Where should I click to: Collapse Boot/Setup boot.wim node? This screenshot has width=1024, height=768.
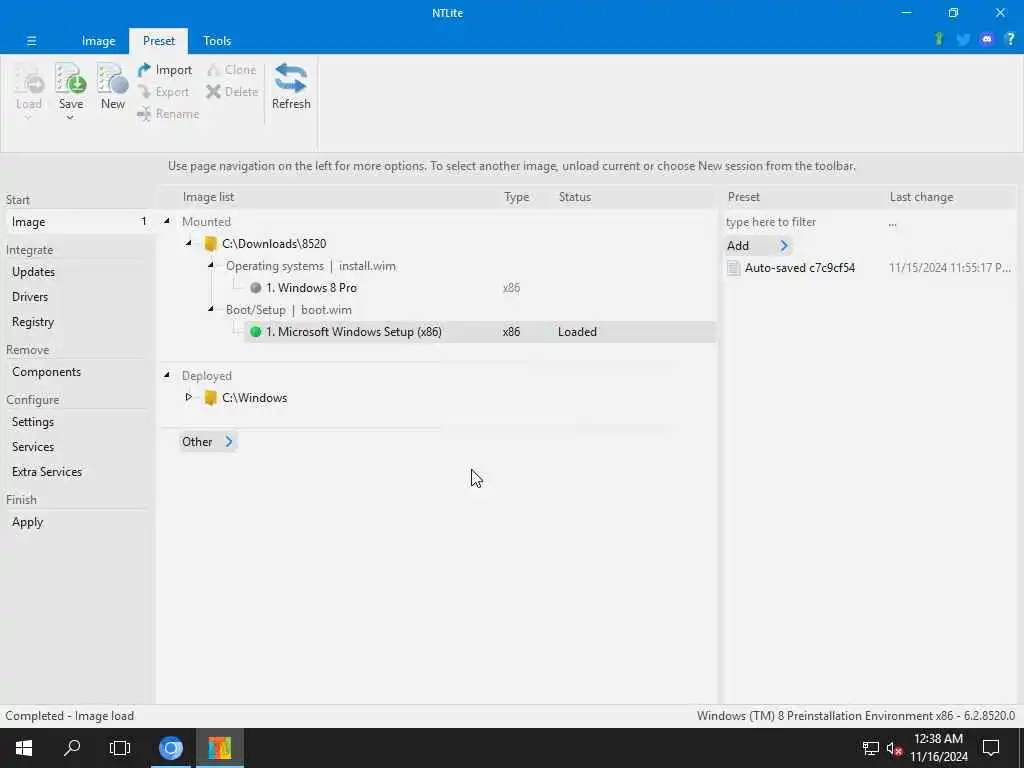211,309
